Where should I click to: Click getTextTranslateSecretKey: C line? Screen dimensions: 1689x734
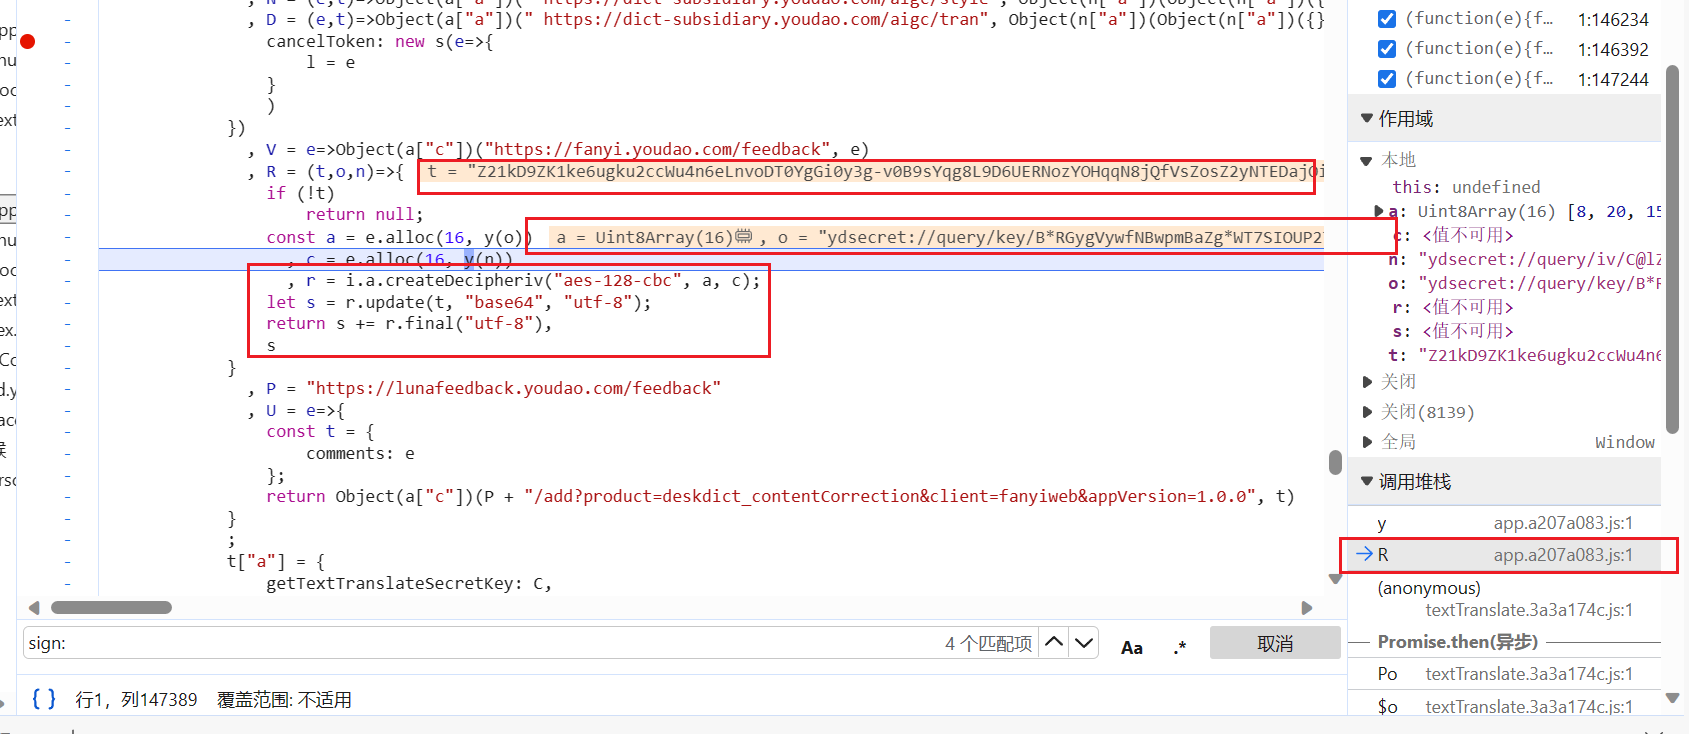coord(409,583)
